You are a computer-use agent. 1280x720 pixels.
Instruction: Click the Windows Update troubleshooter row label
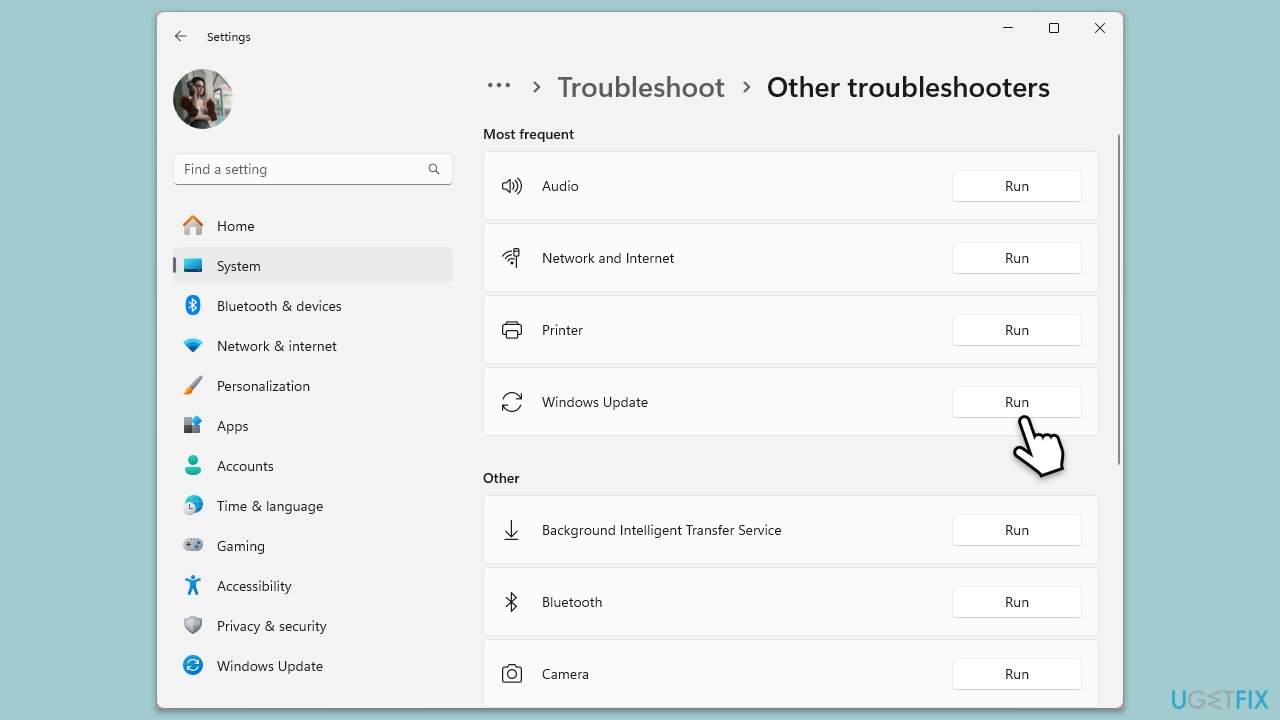click(x=595, y=402)
